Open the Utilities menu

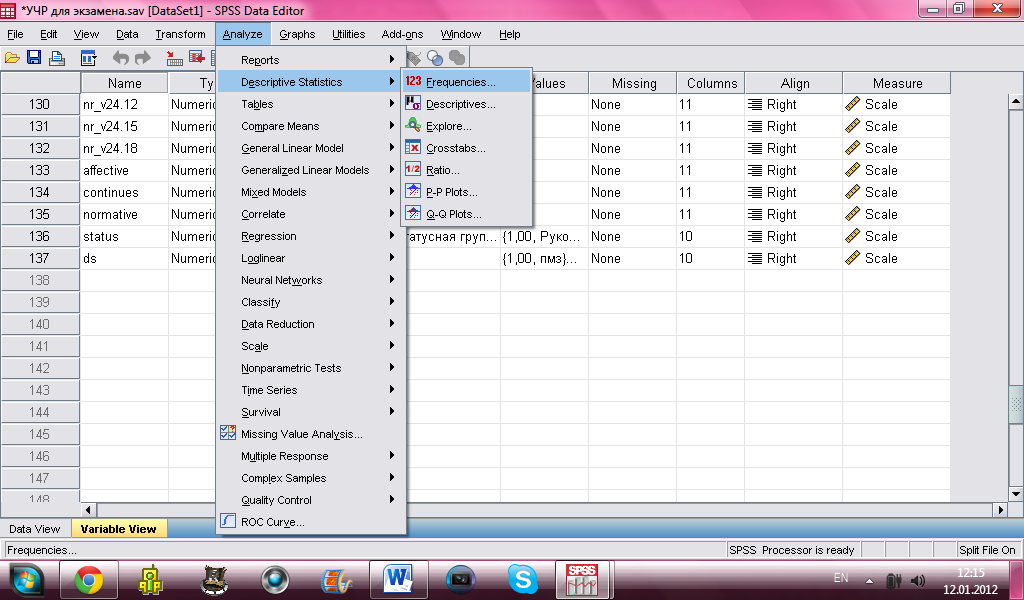(348, 34)
